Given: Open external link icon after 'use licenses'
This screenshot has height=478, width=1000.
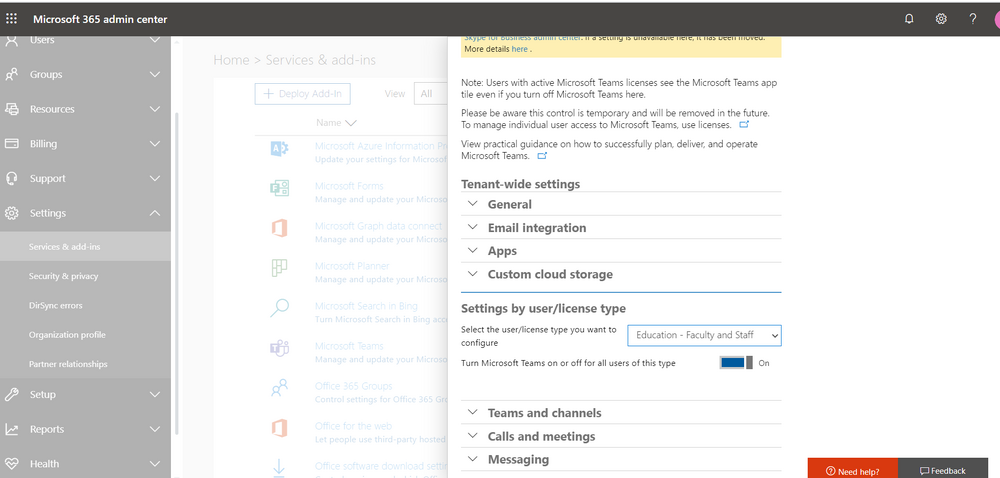Looking at the screenshot, I should (x=744, y=125).
